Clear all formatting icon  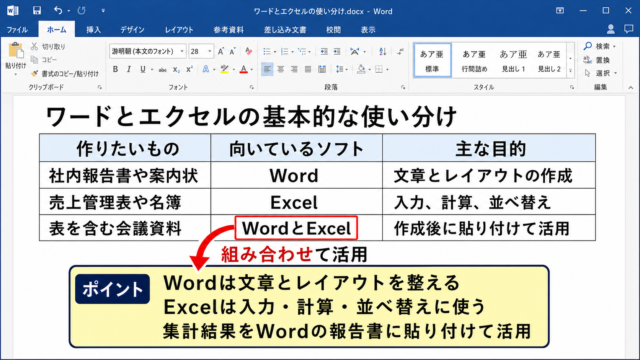click(x=248, y=51)
